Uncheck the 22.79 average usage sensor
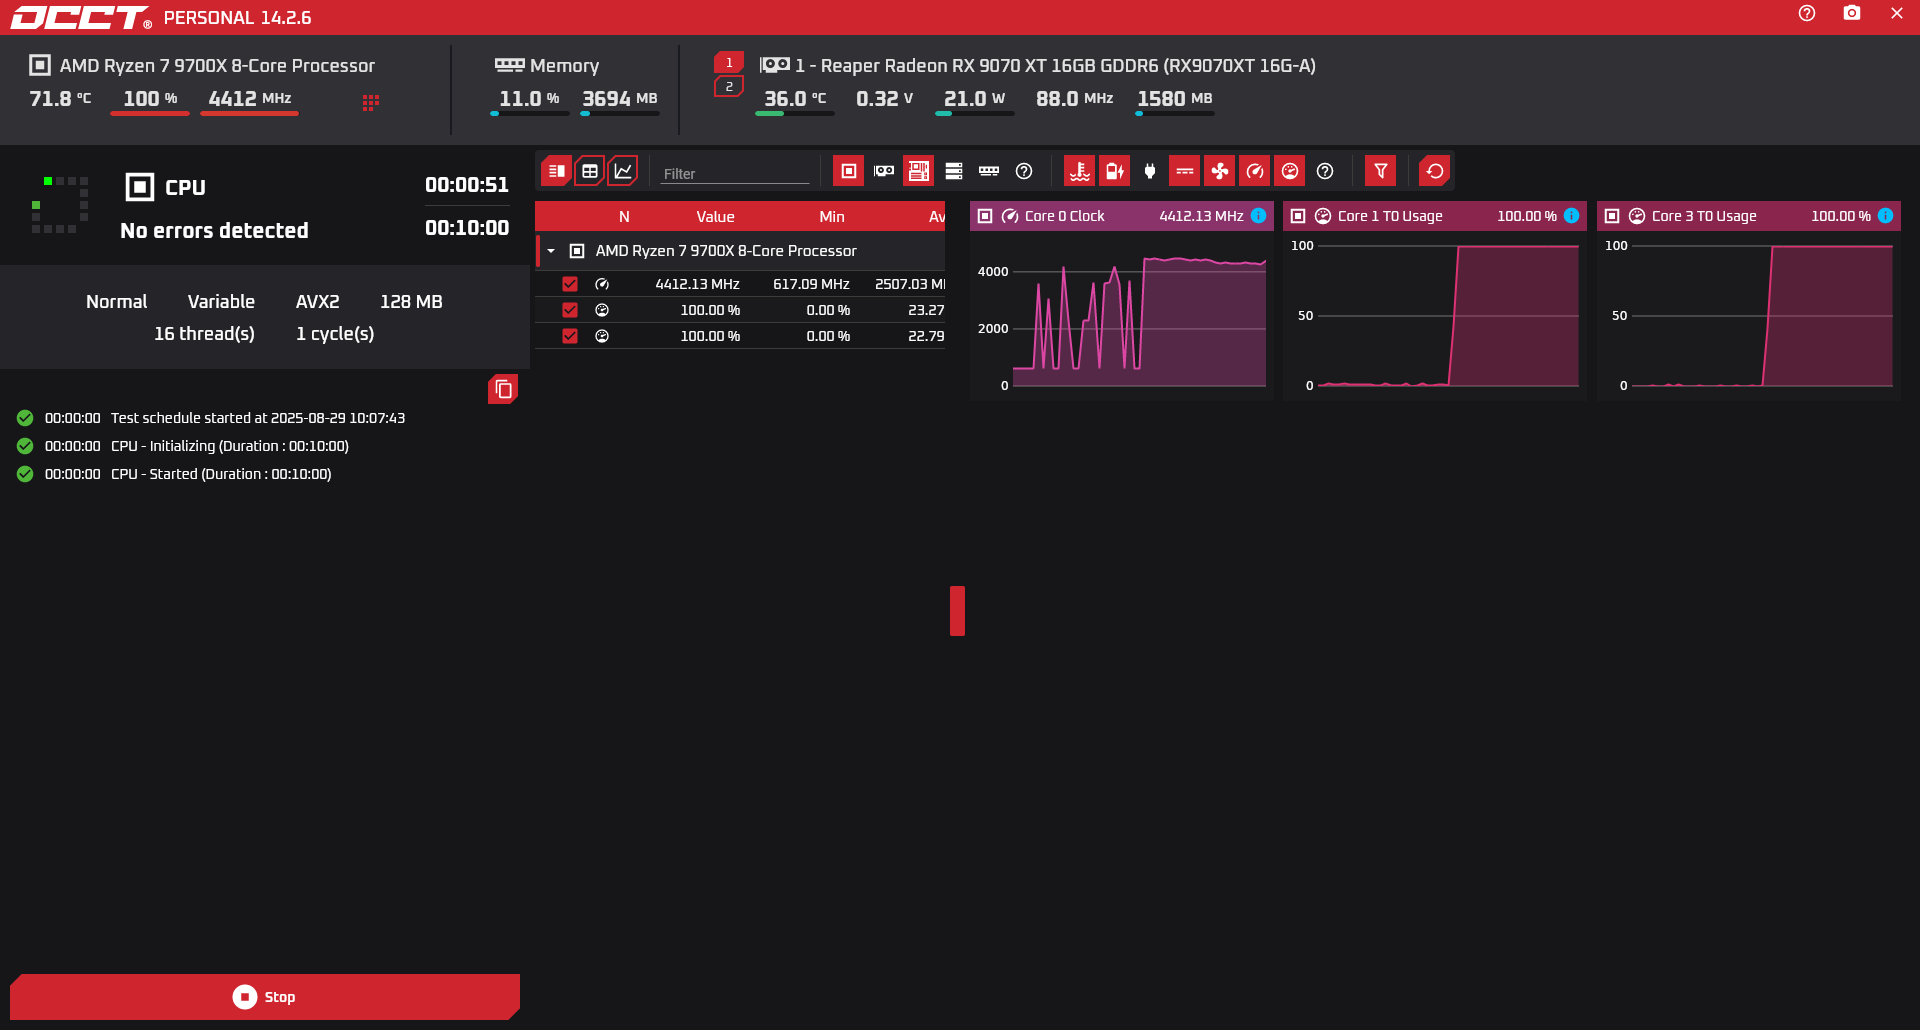Viewport: 1920px width, 1030px height. point(570,336)
